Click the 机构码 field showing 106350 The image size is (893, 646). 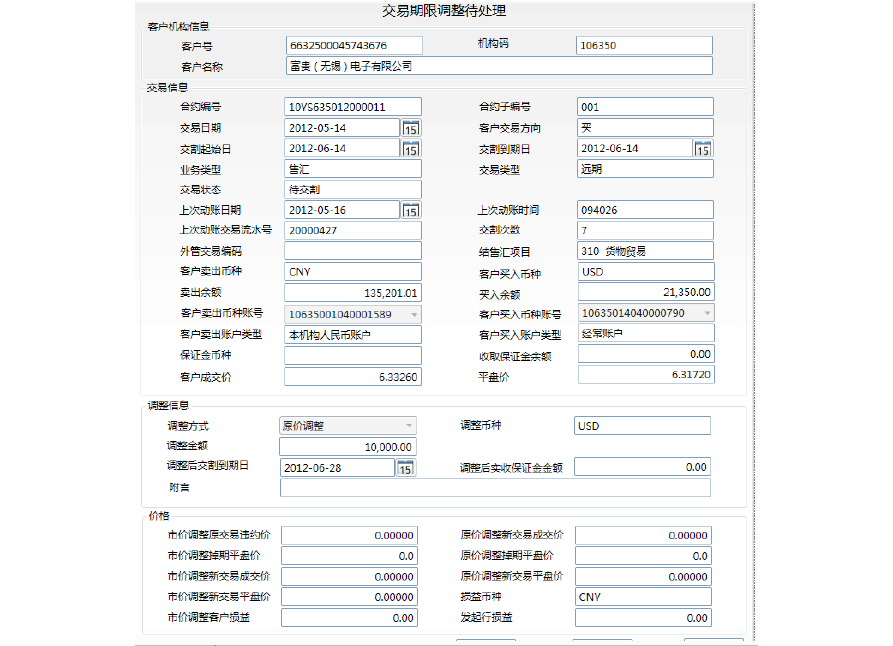tap(644, 45)
